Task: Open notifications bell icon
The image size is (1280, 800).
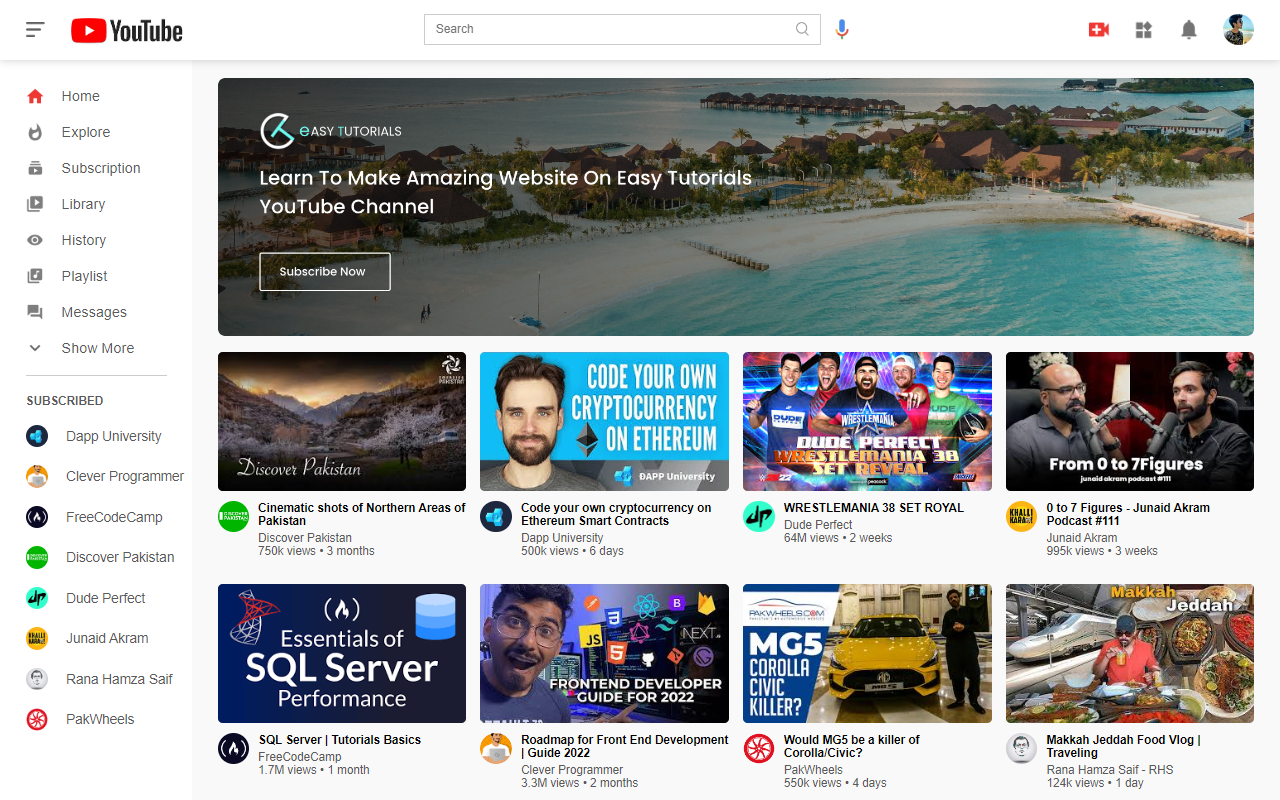Action: click(1189, 30)
